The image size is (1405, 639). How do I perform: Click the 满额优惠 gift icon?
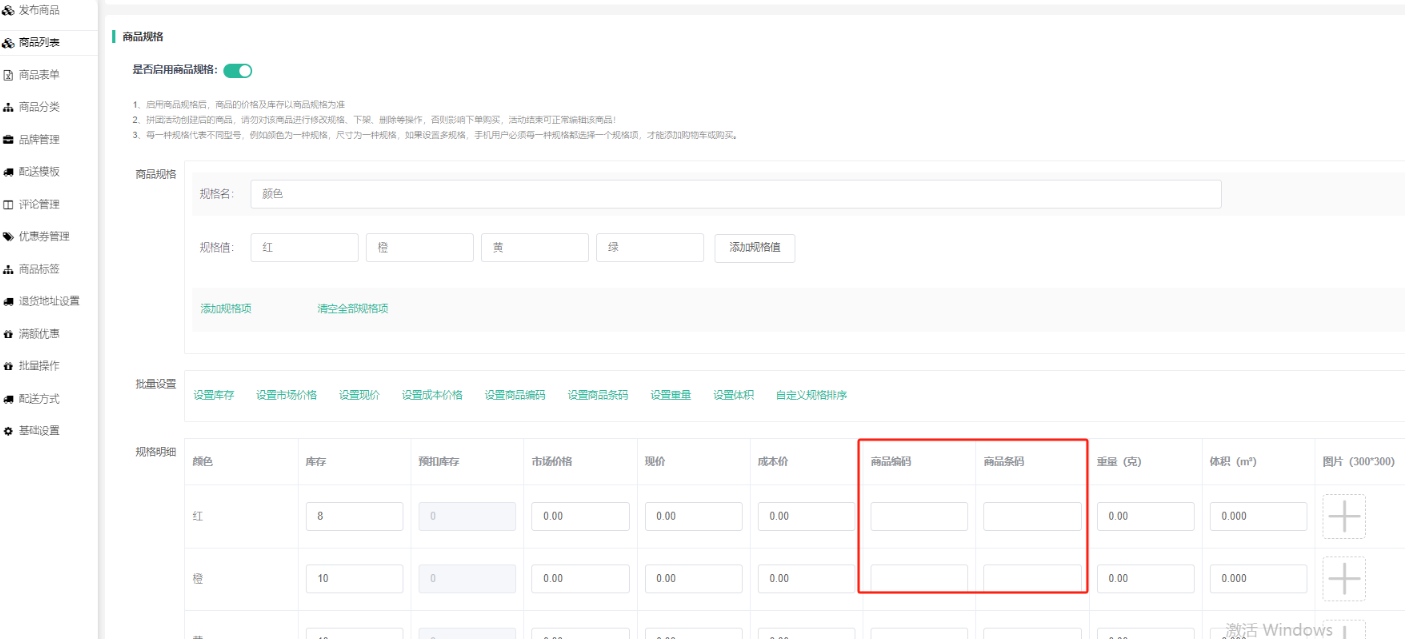[8, 334]
